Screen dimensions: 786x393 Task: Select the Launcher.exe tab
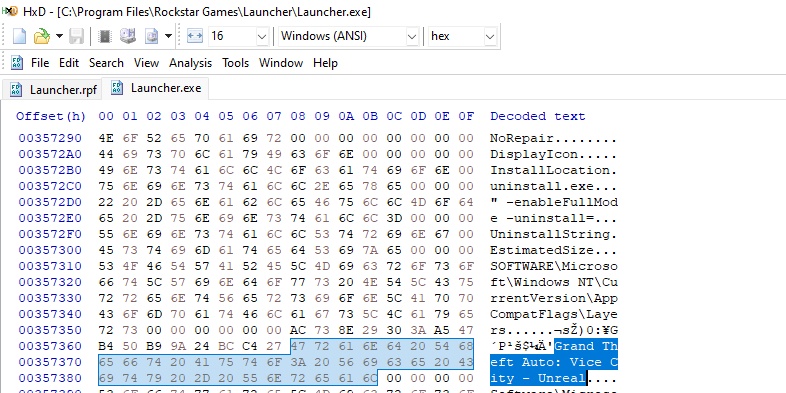click(155, 88)
